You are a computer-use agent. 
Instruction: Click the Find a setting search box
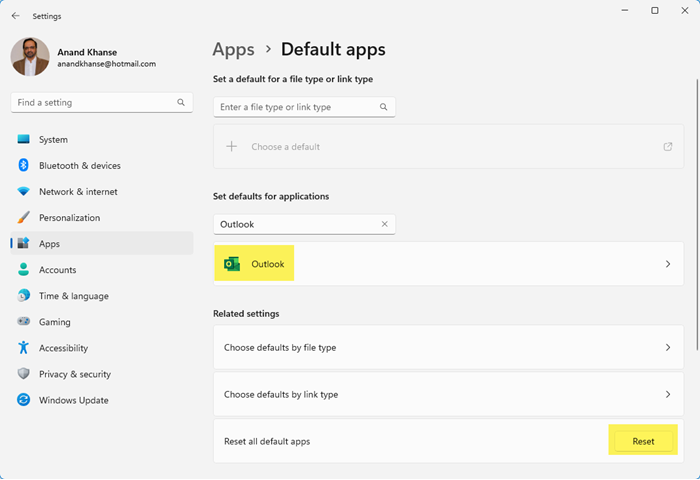pyautogui.click(x=95, y=102)
